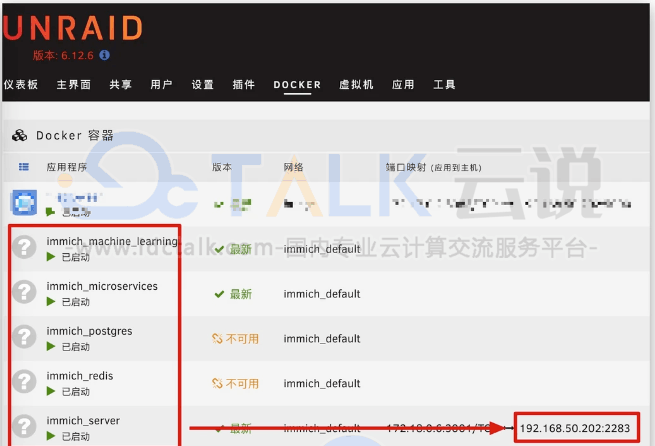Click the started play icon under immich_server
This screenshot has height=446, width=655.
pos(51,436)
